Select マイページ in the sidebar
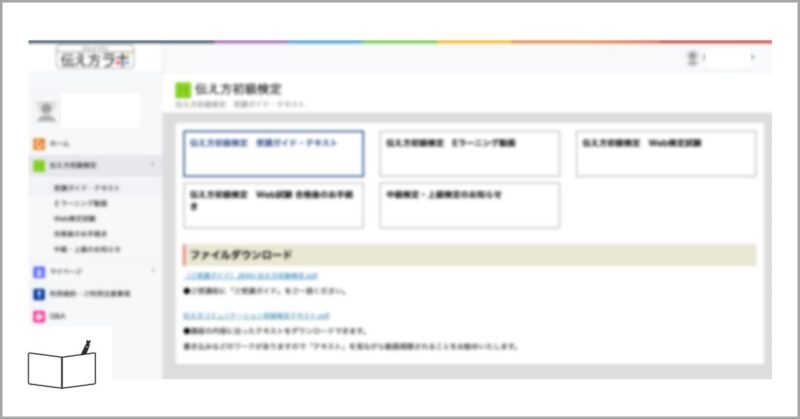Screen dimensions: 800x419 [65, 272]
